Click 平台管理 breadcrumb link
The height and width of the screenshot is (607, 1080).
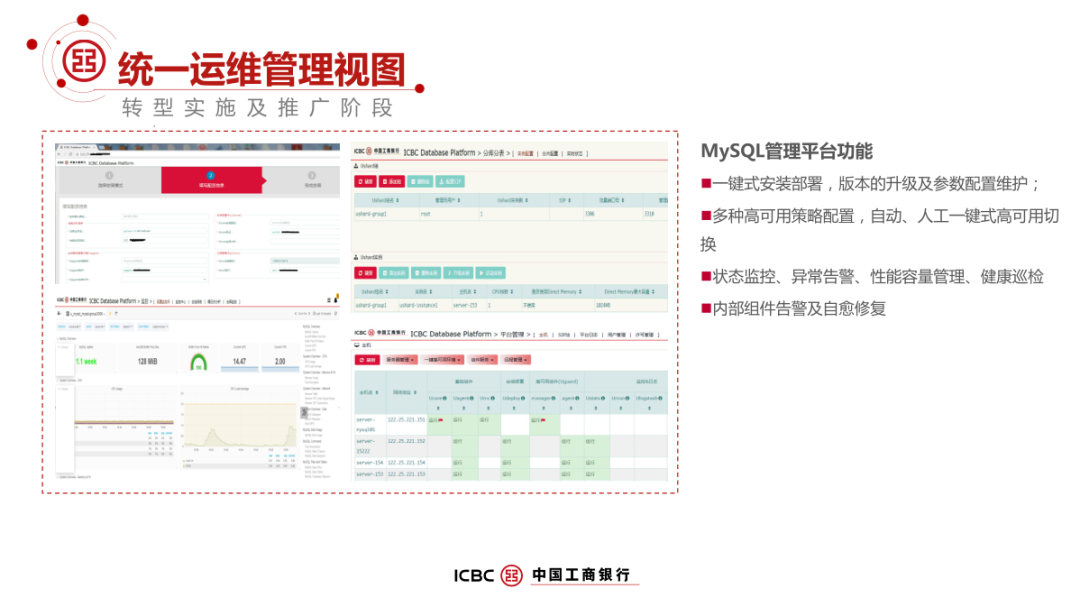(512, 334)
